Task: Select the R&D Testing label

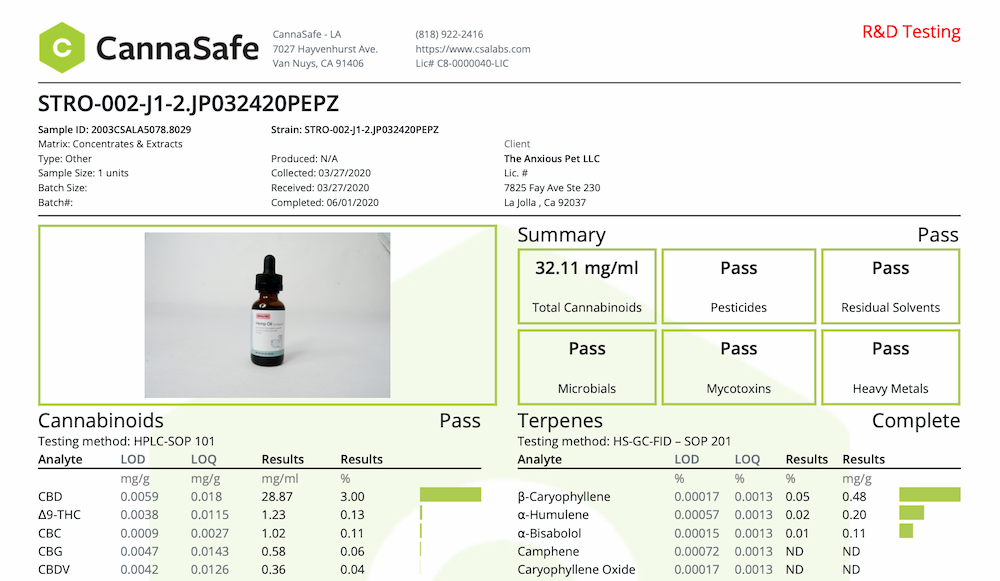Action: tap(911, 32)
